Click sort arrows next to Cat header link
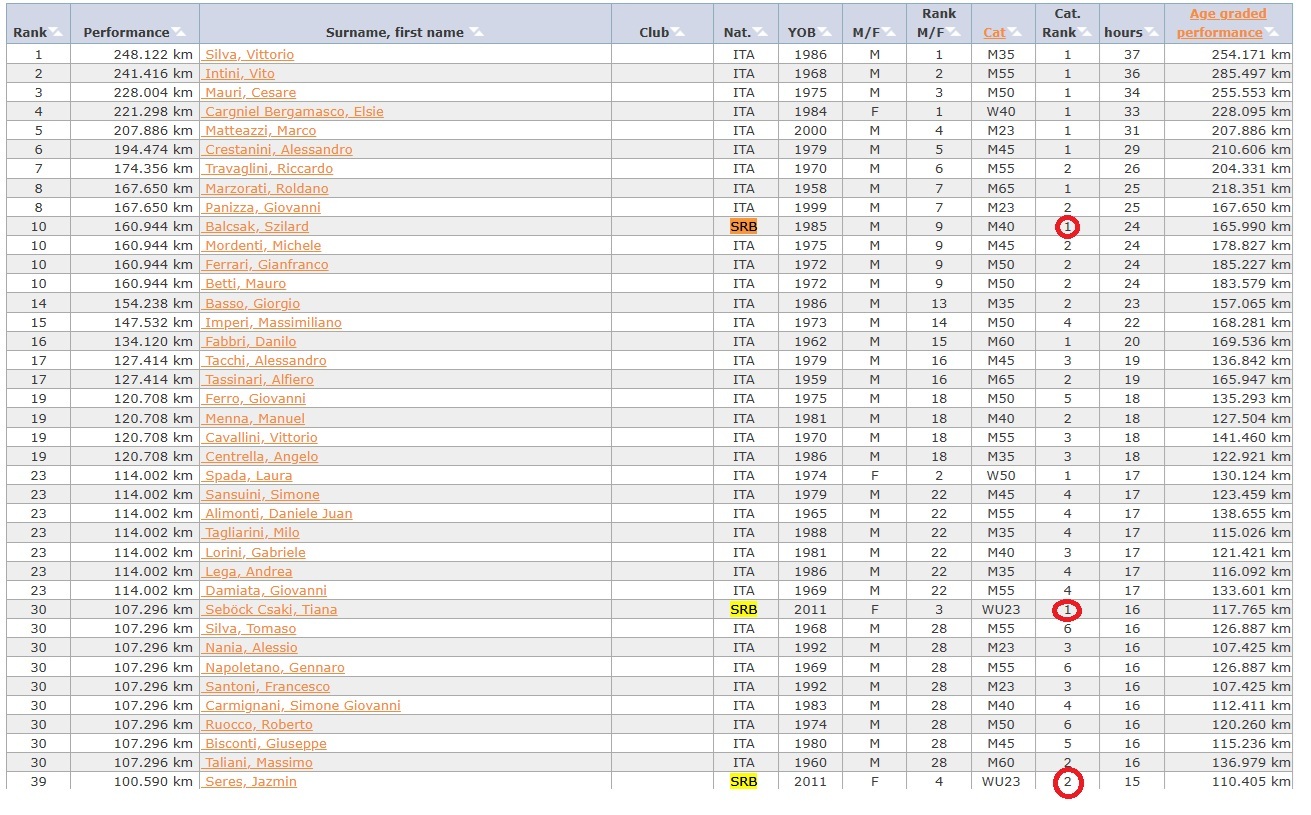 point(1014,33)
